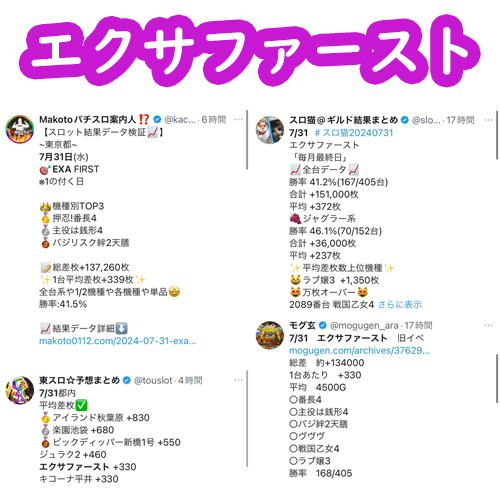Open mogugen.com/archives link
The height and width of the screenshot is (491, 500).
click(x=359, y=350)
